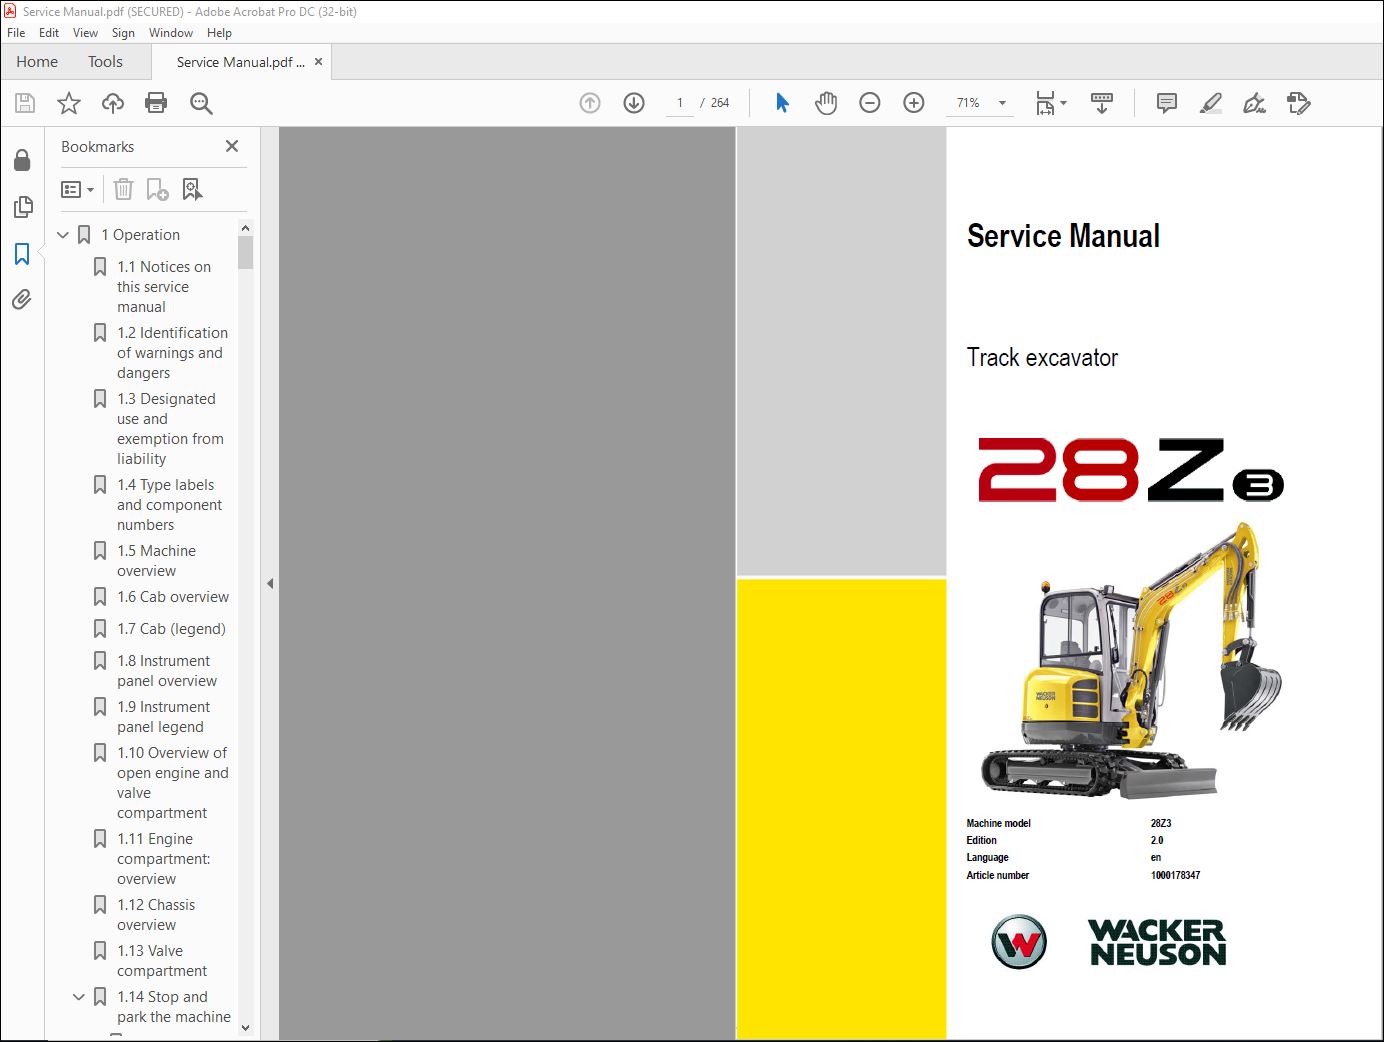
Task: Open the Page Thumbnails panel
Action: pyautogui.click(x=22, y=207)
